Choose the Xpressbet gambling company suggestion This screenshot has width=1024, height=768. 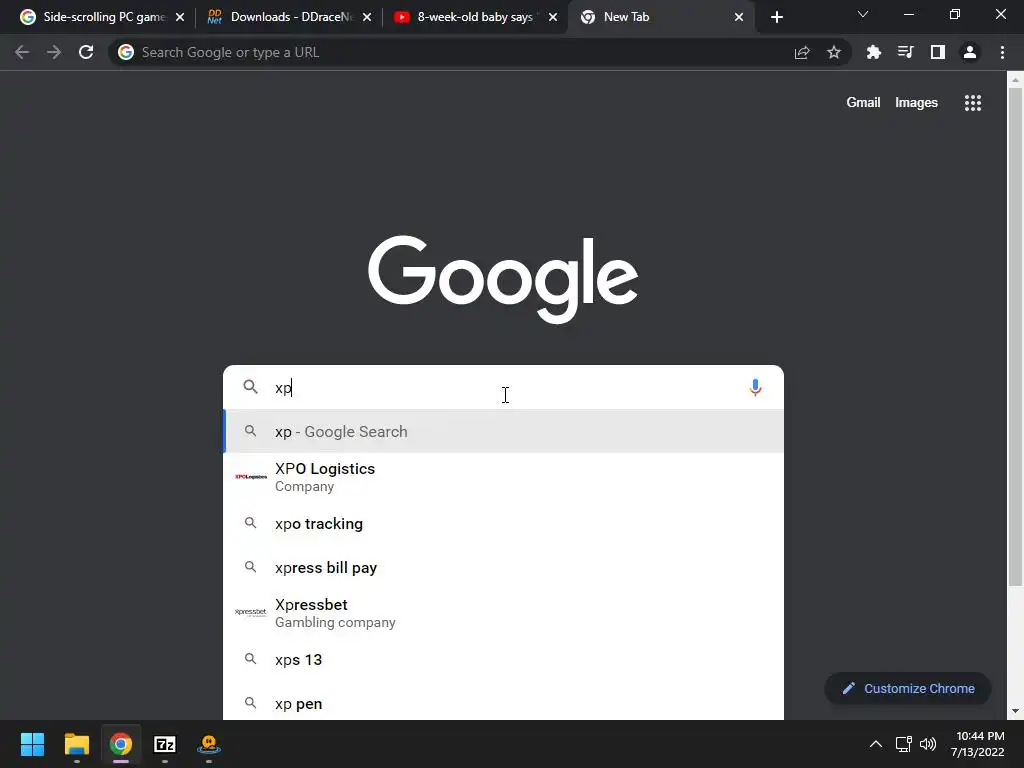[x=503, y=613]
